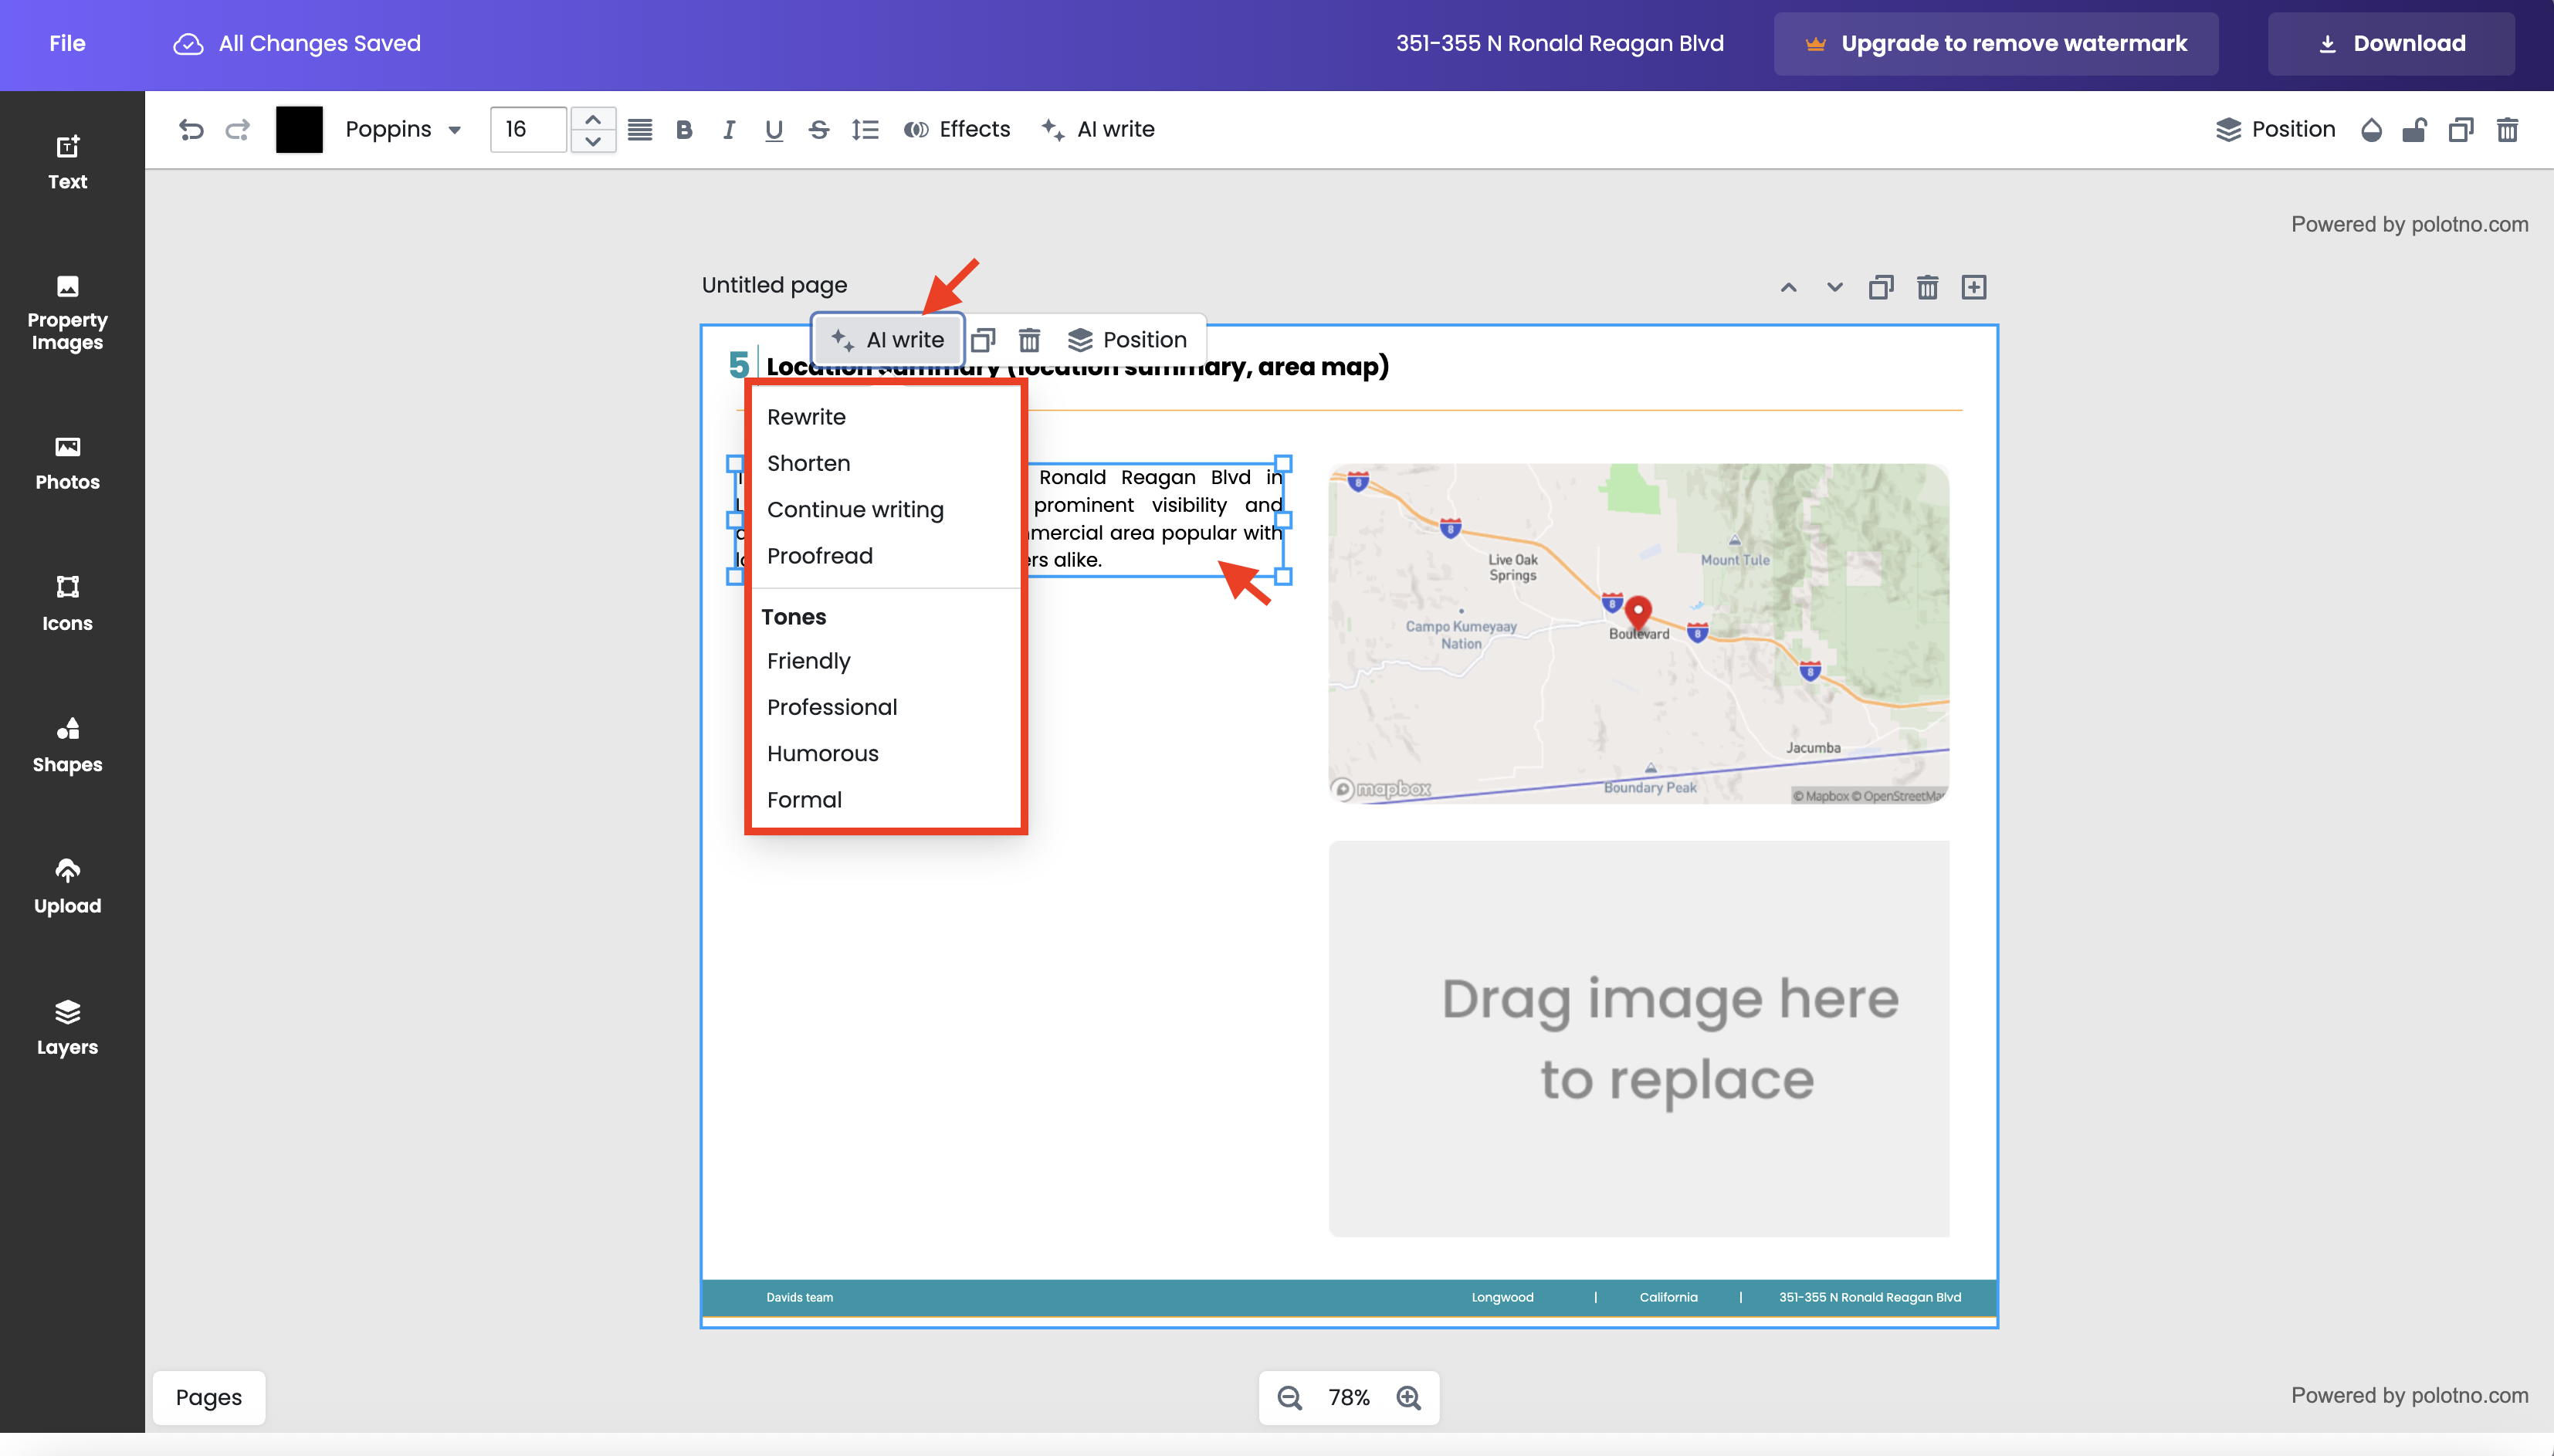Open the Pages button at bottom
This screenshot has width=2554, height=1456.
pos(209,1397)
